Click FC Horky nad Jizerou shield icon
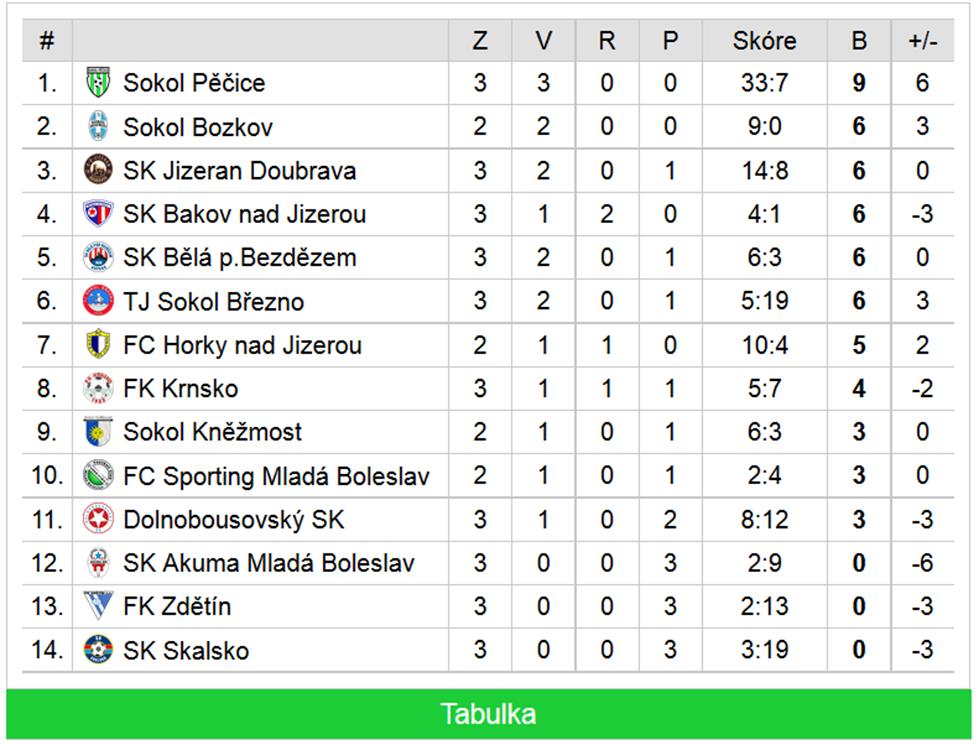The height and width of the screenshot is (745, 979). click(98, 345)
